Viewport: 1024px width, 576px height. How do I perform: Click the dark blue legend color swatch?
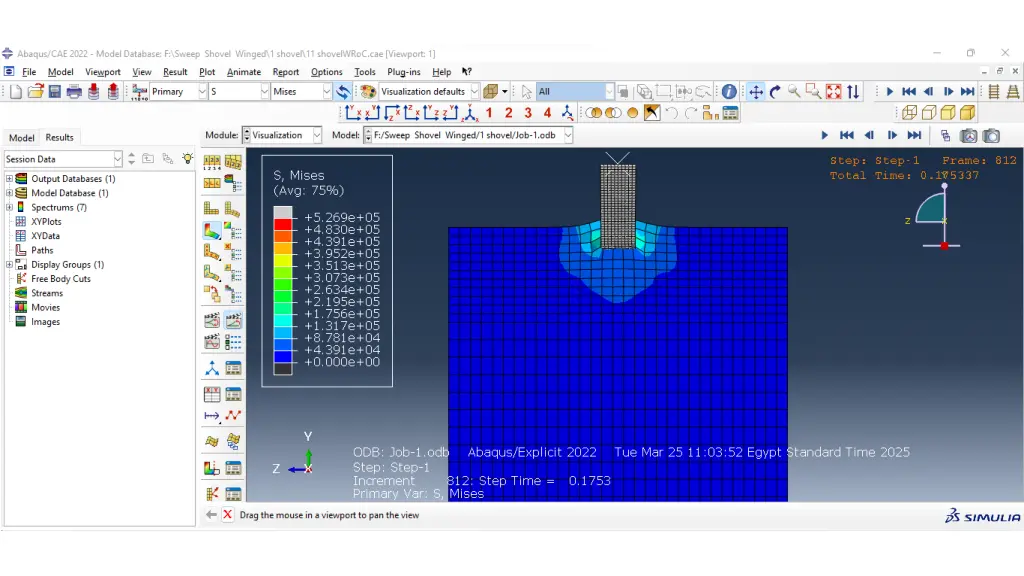[x=283, y=357]
